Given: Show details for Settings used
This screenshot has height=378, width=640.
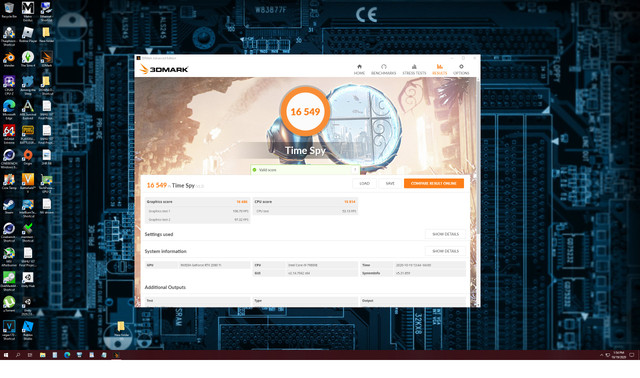Looking at the screenshot, I should pyautogui.click(x=445, y=234).
